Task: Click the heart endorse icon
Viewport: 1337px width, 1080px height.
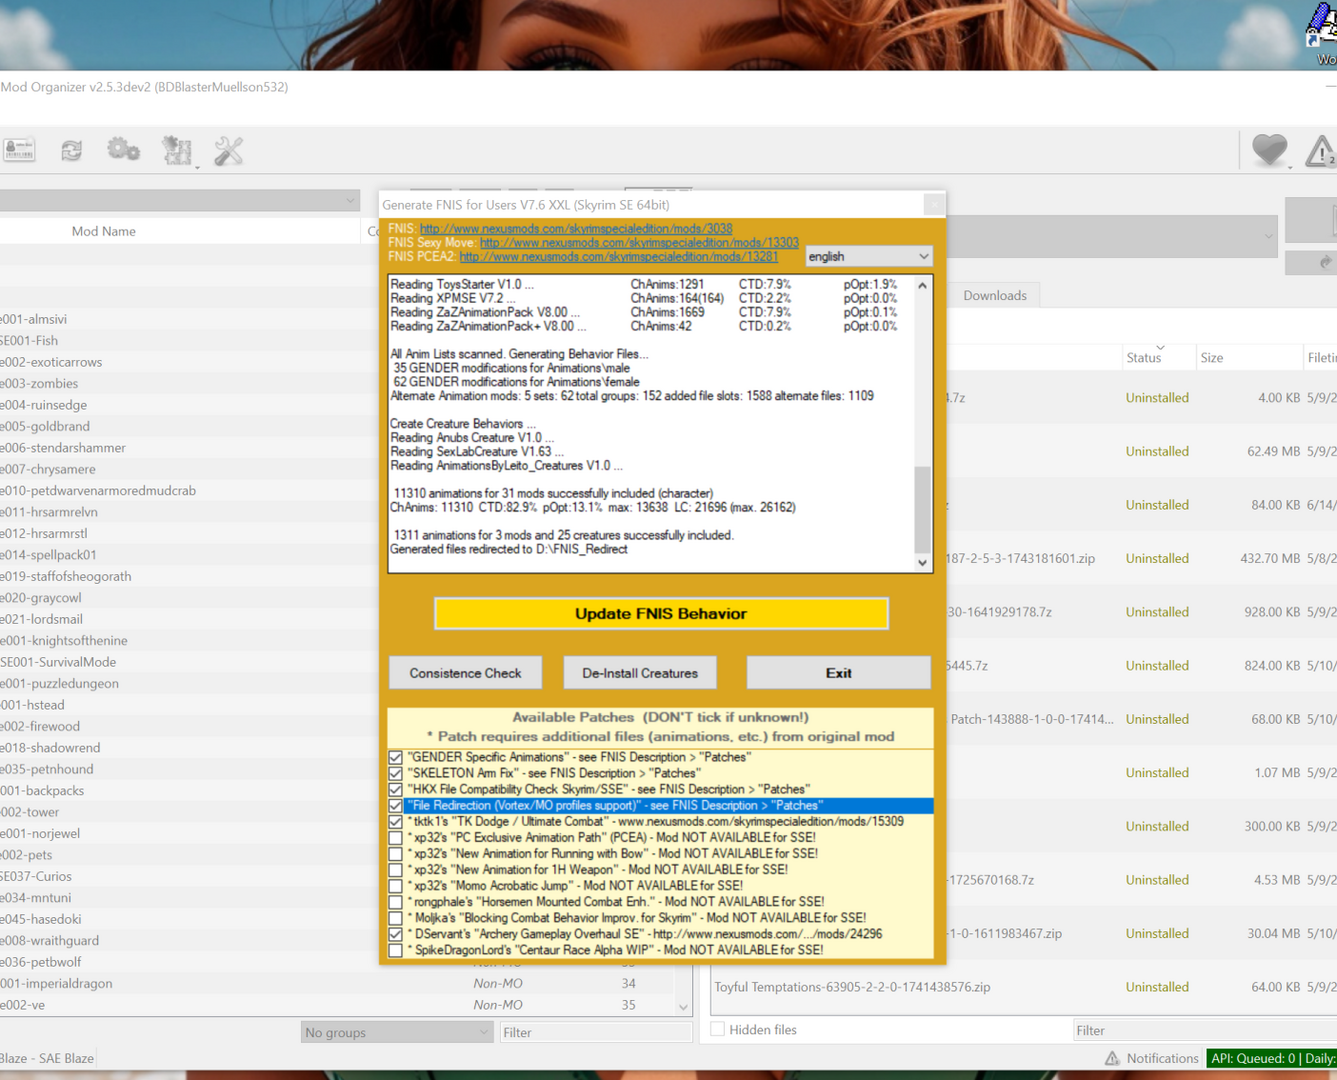Action: (1269, 150)
